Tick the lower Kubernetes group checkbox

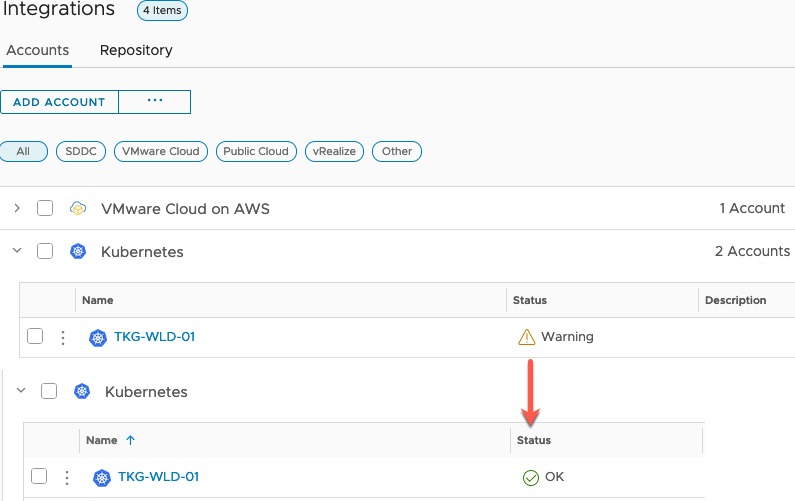pyautogui.click(x=49, y=390)
